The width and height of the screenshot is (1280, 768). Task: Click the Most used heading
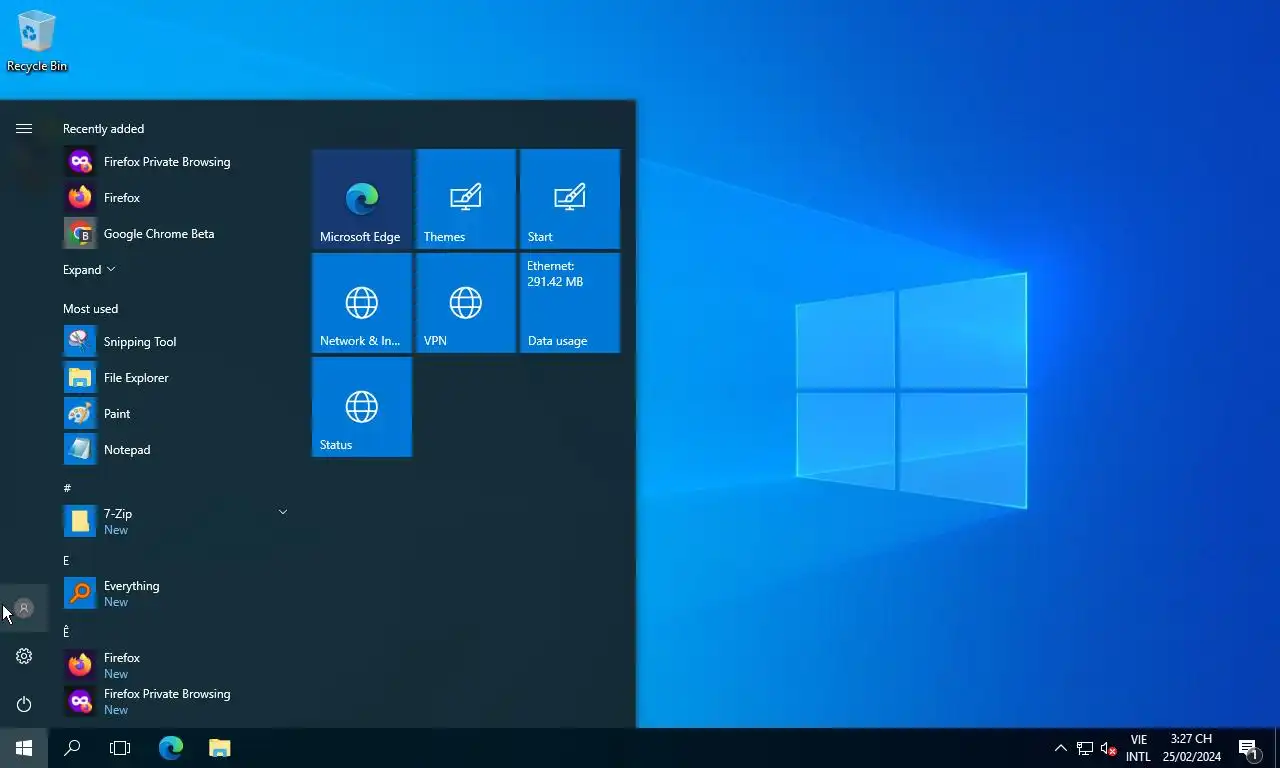(x=90, y=309)
